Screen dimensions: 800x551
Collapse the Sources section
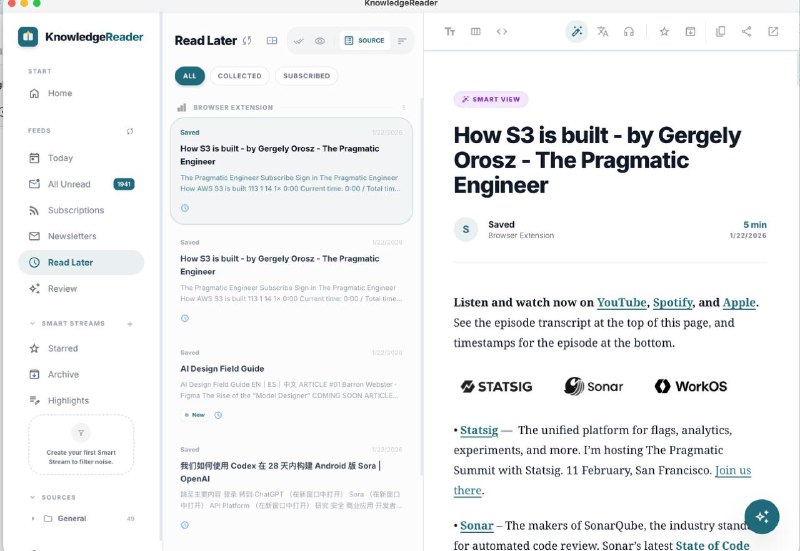(33, 497)
